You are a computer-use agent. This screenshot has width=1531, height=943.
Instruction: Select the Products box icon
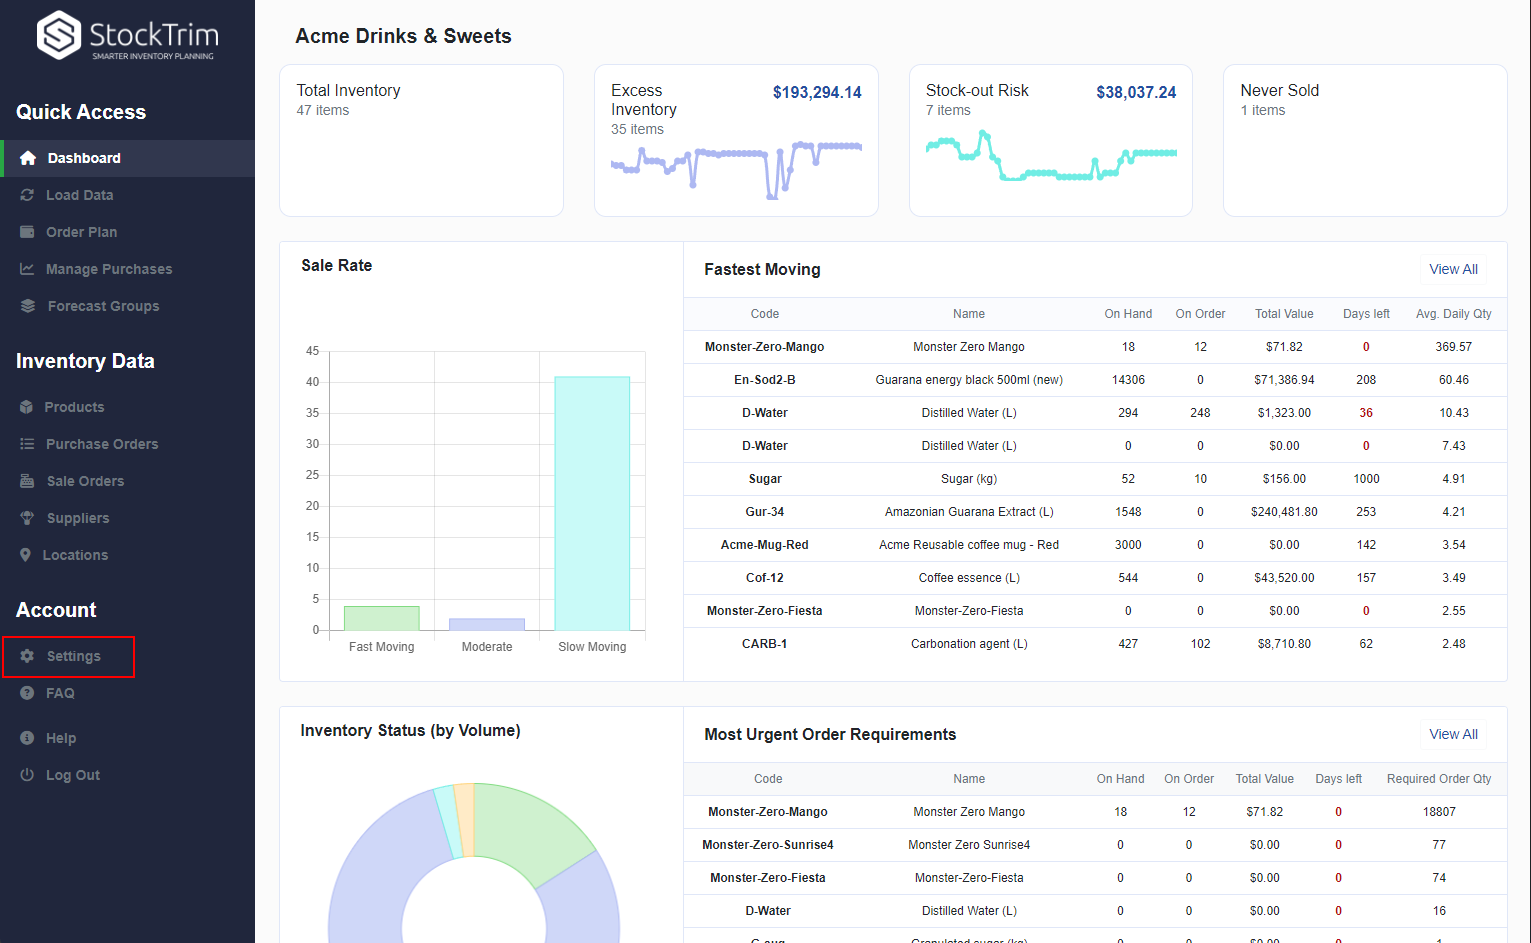pos(28,407)
